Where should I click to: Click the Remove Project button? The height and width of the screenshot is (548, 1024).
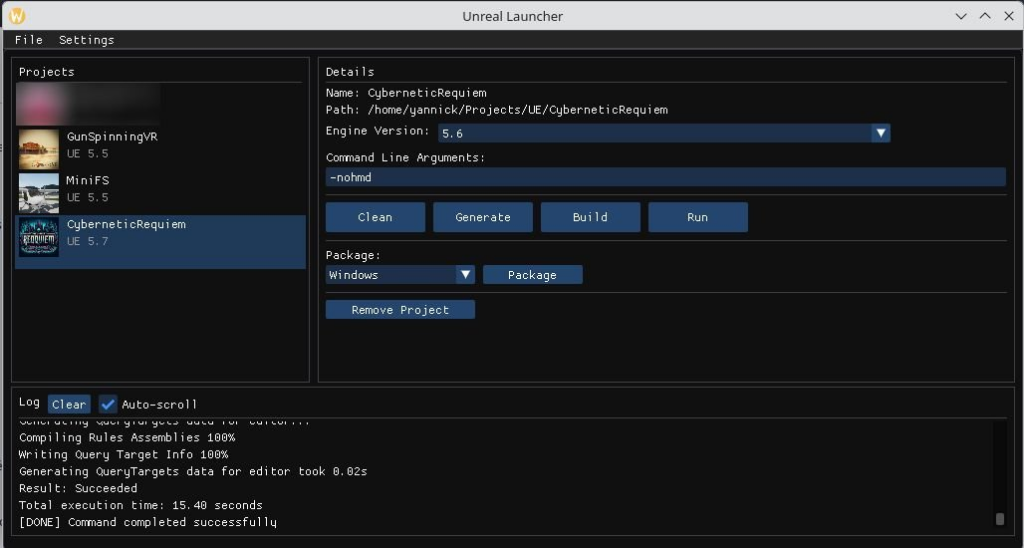point(400,310)
